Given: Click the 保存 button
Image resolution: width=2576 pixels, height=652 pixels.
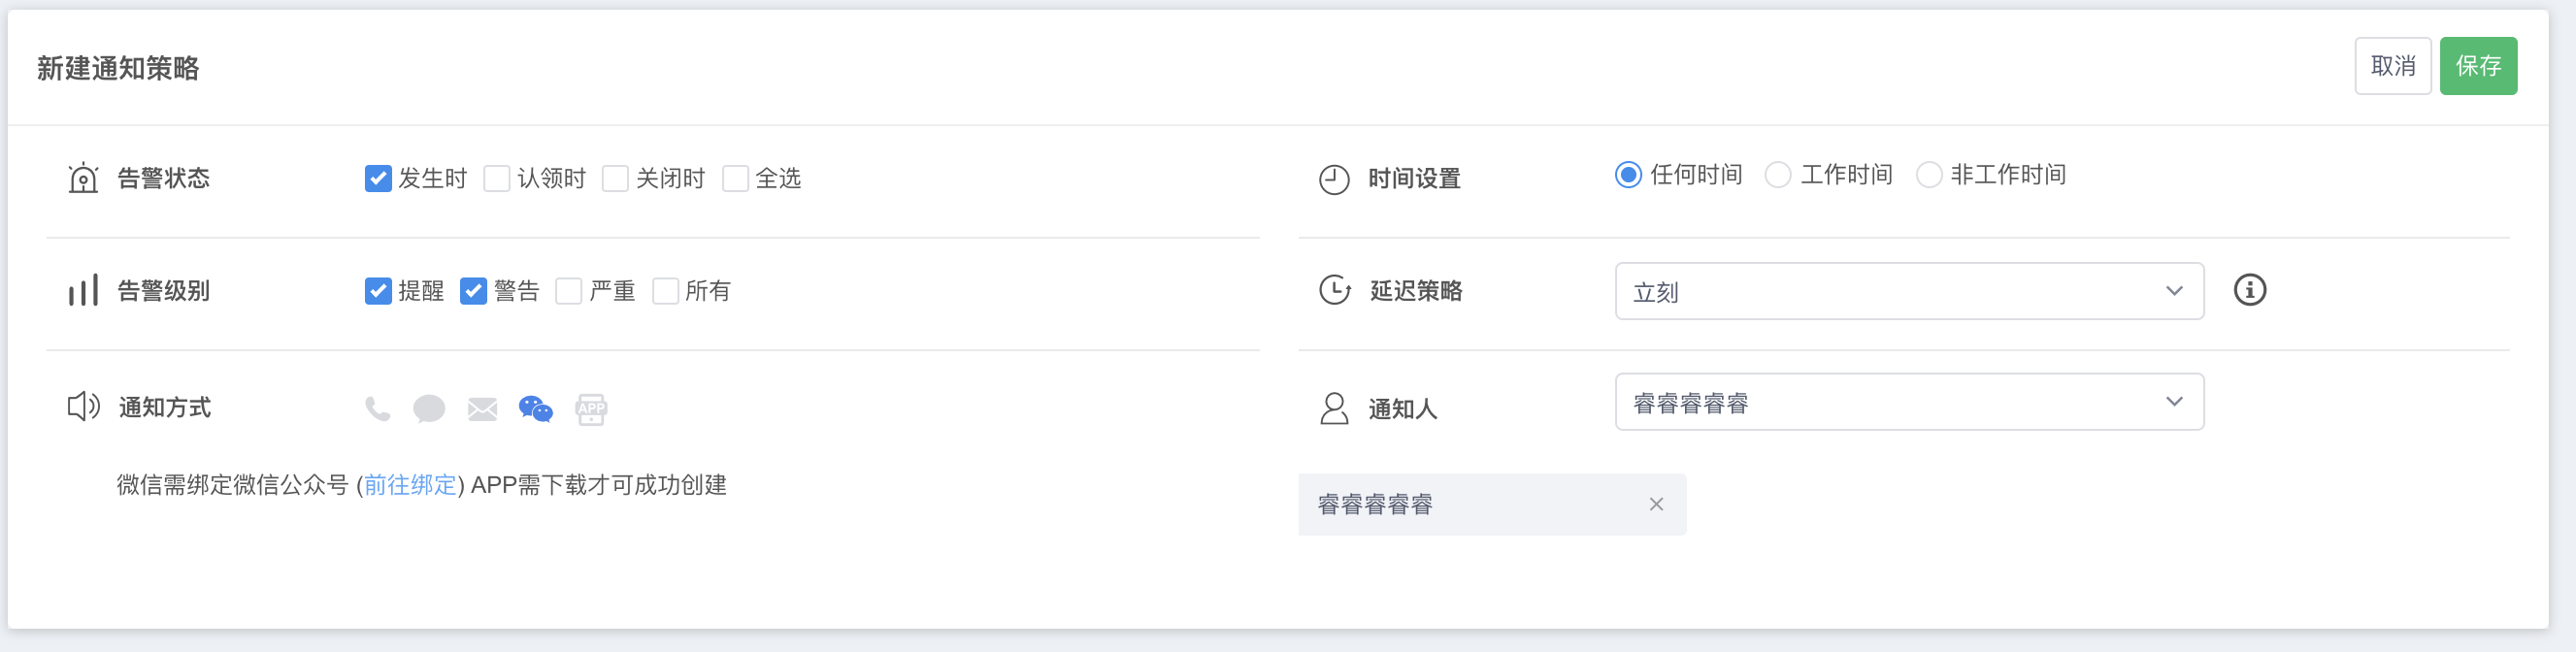Looking at the screenshot, I should [x=2478, y=66].
